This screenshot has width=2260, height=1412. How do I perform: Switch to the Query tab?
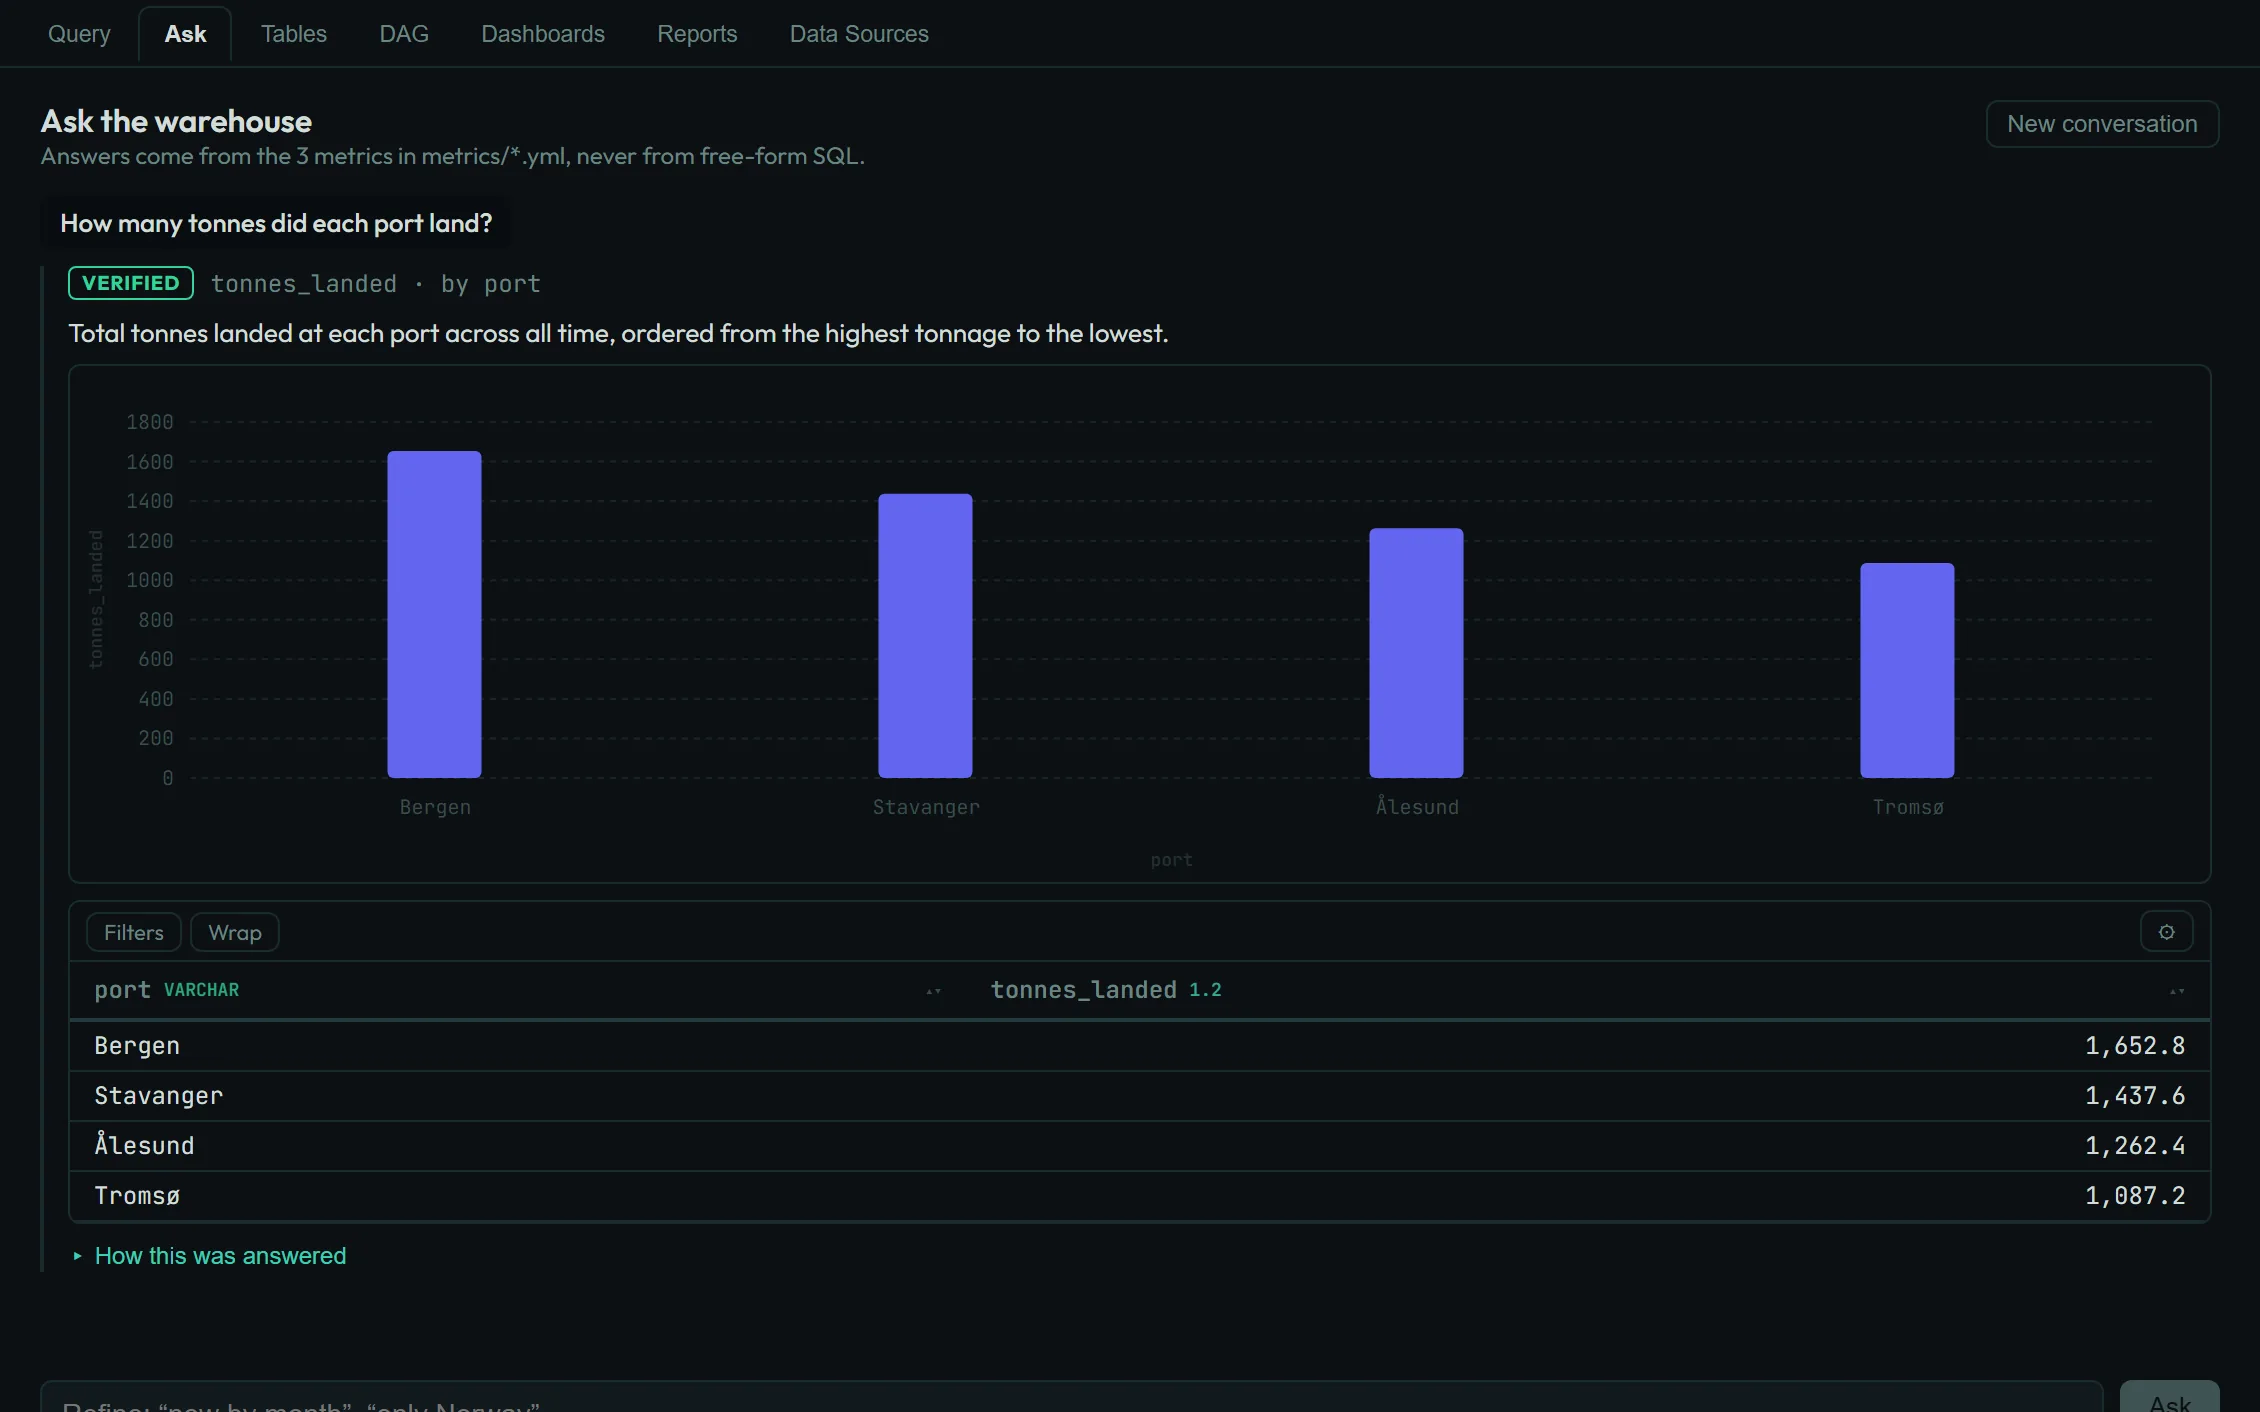click(79, 34)
